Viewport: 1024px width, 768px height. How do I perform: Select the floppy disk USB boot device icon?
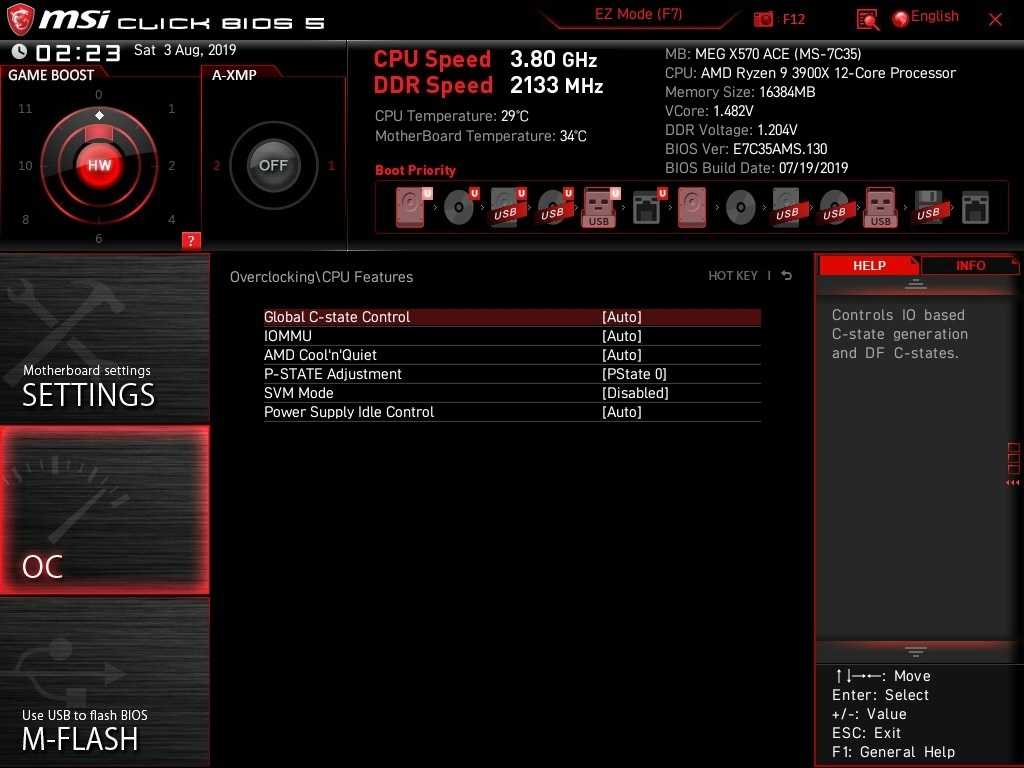(928, 208)
